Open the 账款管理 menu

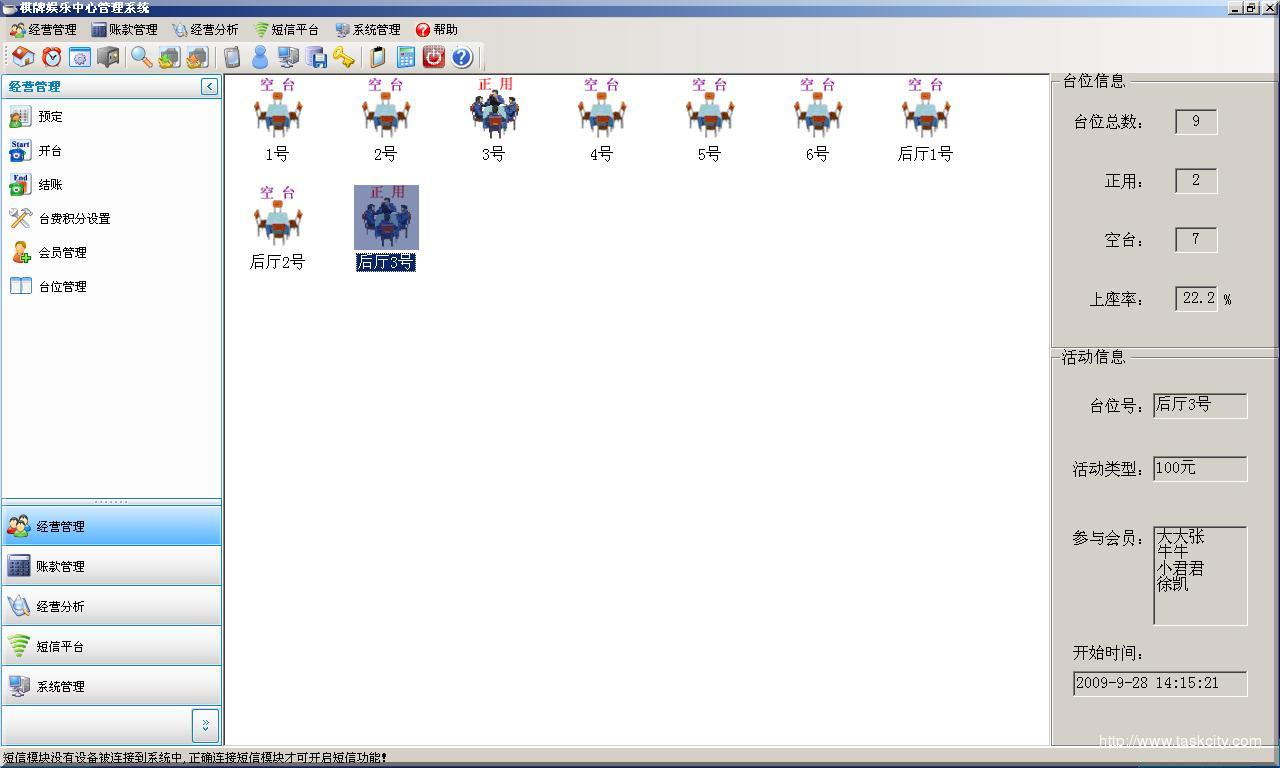[125, 30]
